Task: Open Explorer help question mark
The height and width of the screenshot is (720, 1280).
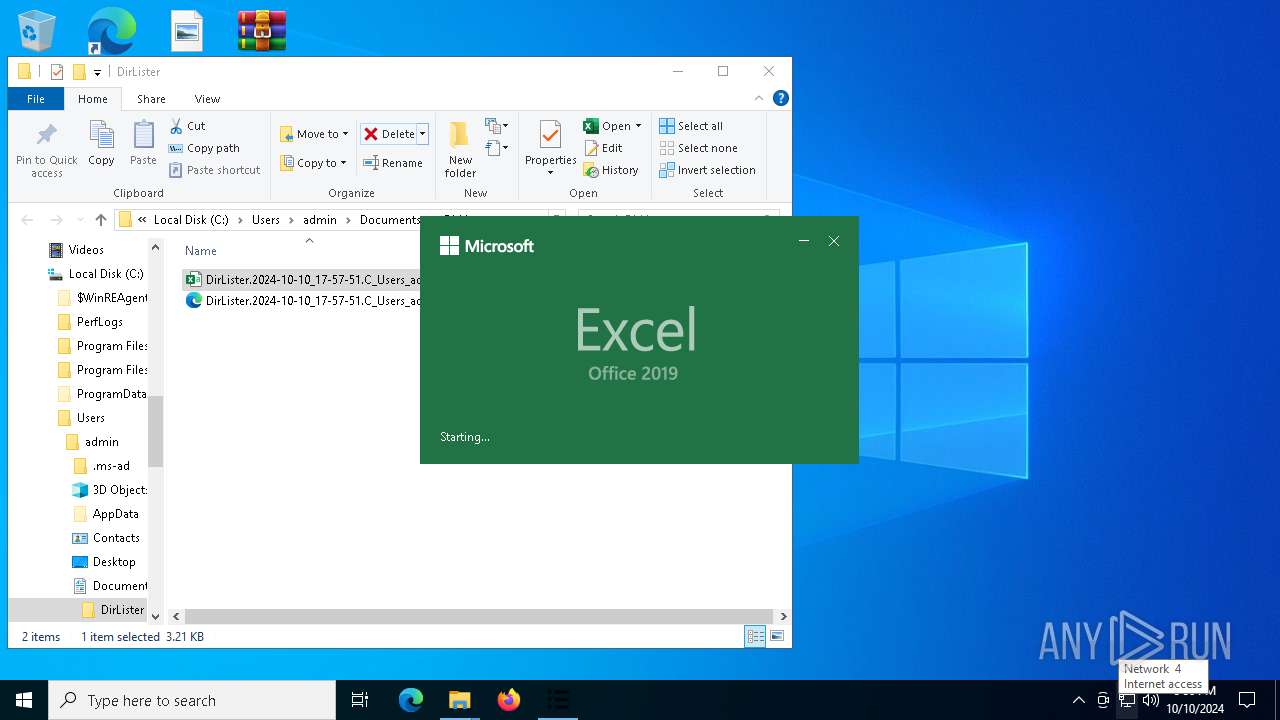Action: tap(781, 98)
